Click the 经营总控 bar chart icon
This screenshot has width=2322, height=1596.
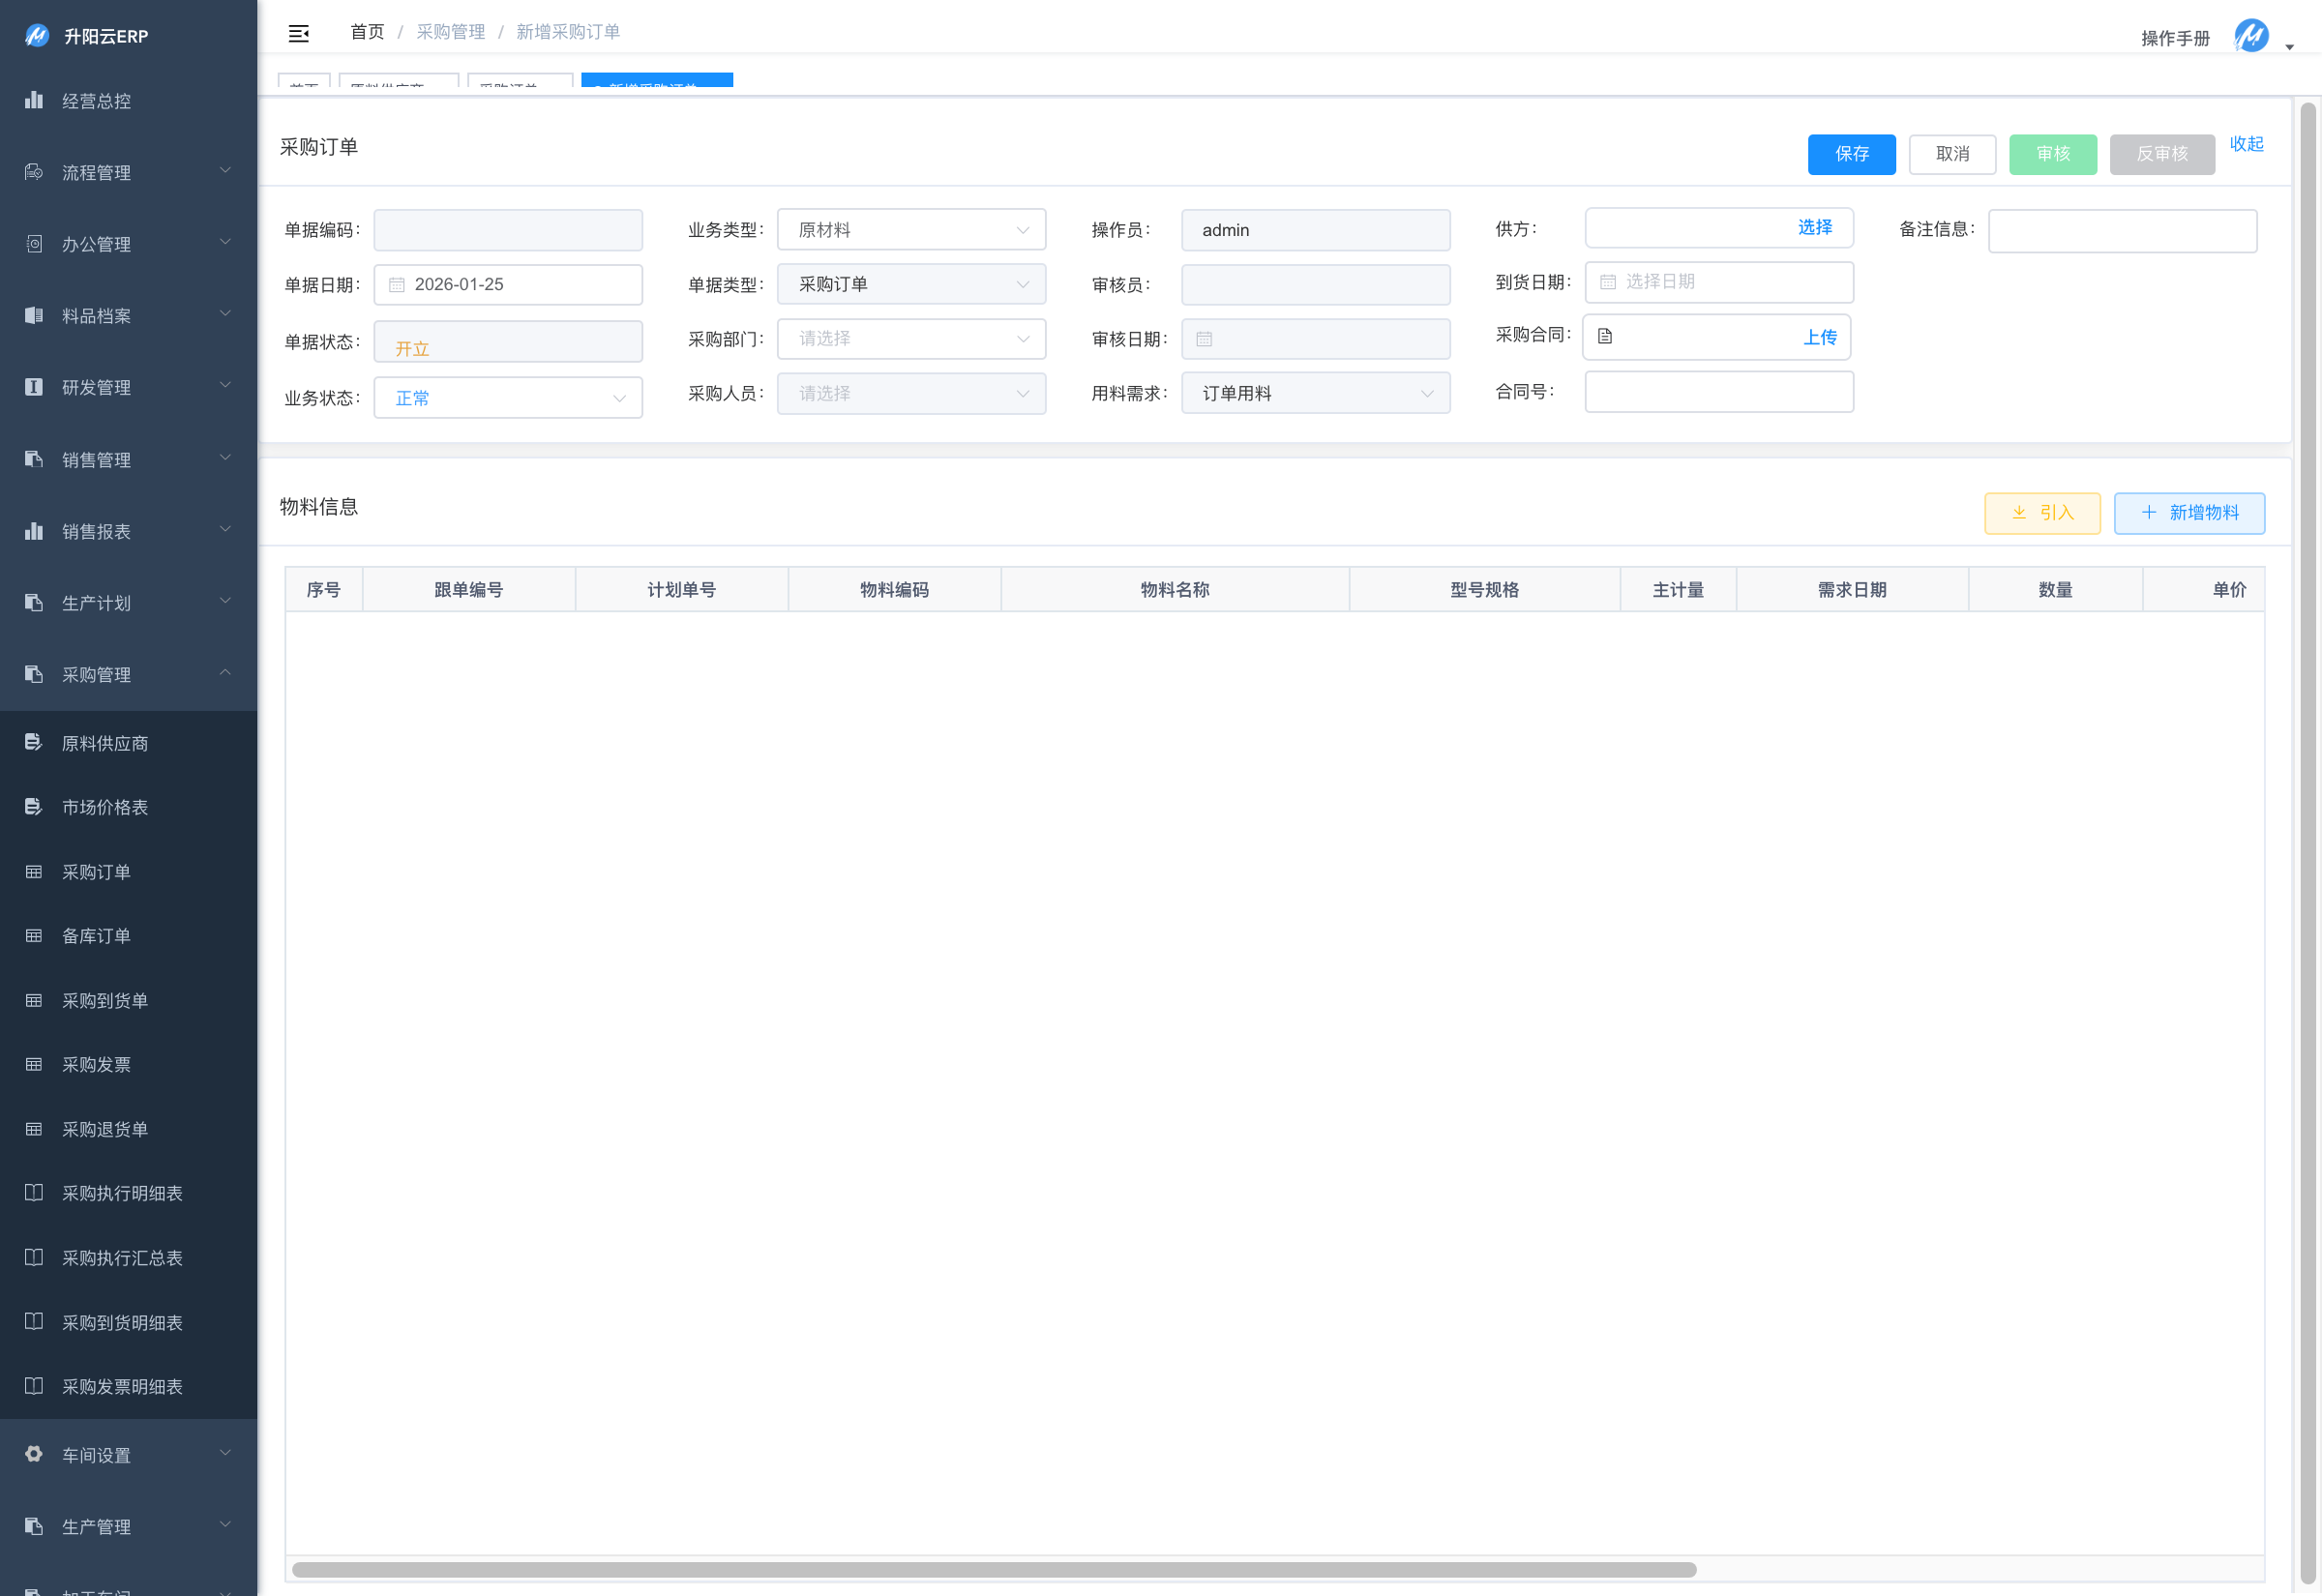pos(34,100)
